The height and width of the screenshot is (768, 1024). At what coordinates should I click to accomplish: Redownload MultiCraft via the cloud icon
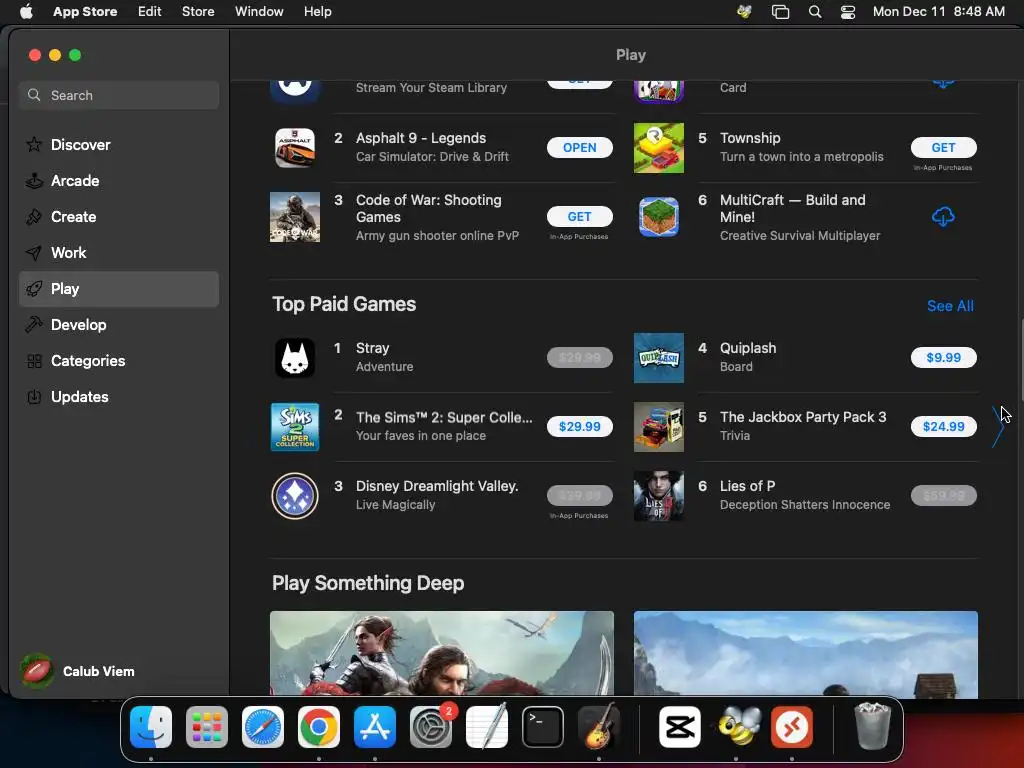tap(943, 216)
